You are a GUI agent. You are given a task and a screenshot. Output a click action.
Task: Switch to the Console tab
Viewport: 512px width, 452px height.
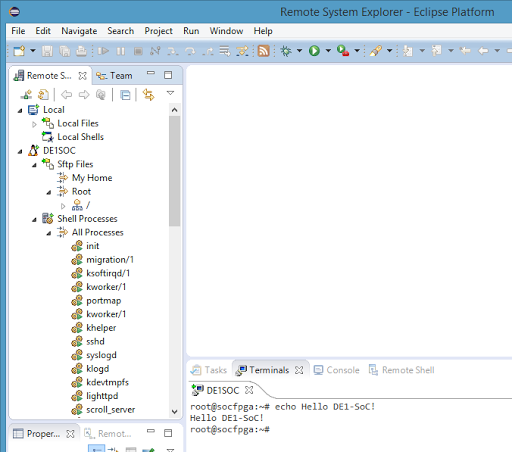tap(337, 370)
